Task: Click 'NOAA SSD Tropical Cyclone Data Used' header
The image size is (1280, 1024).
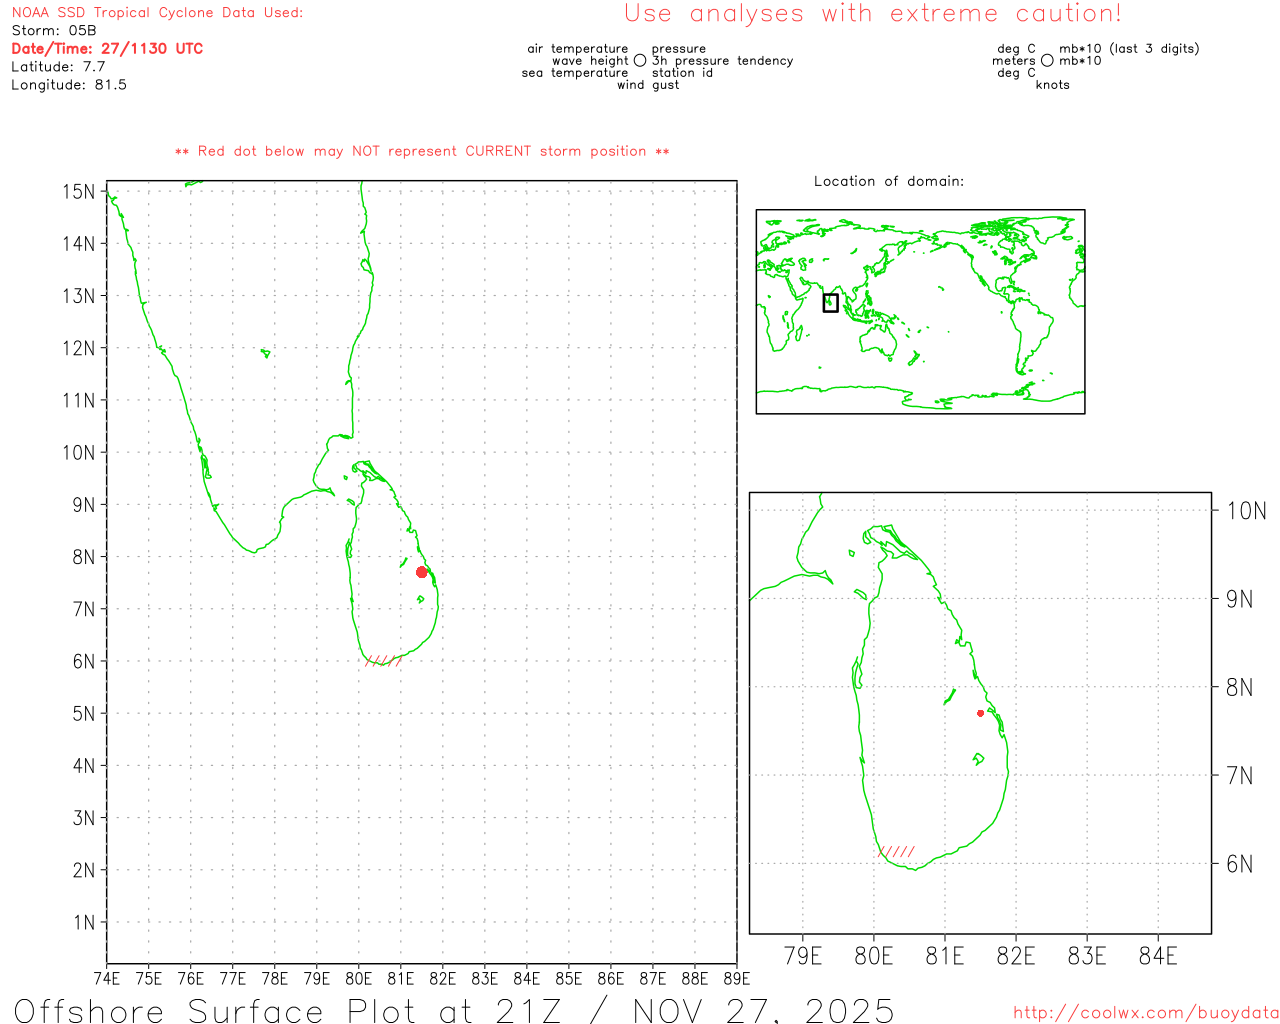Action: 157,13
